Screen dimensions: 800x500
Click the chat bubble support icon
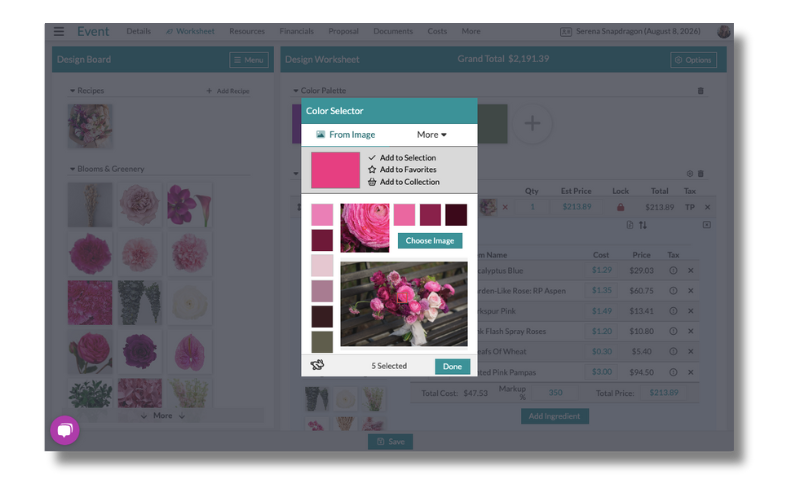pos(65,431)
